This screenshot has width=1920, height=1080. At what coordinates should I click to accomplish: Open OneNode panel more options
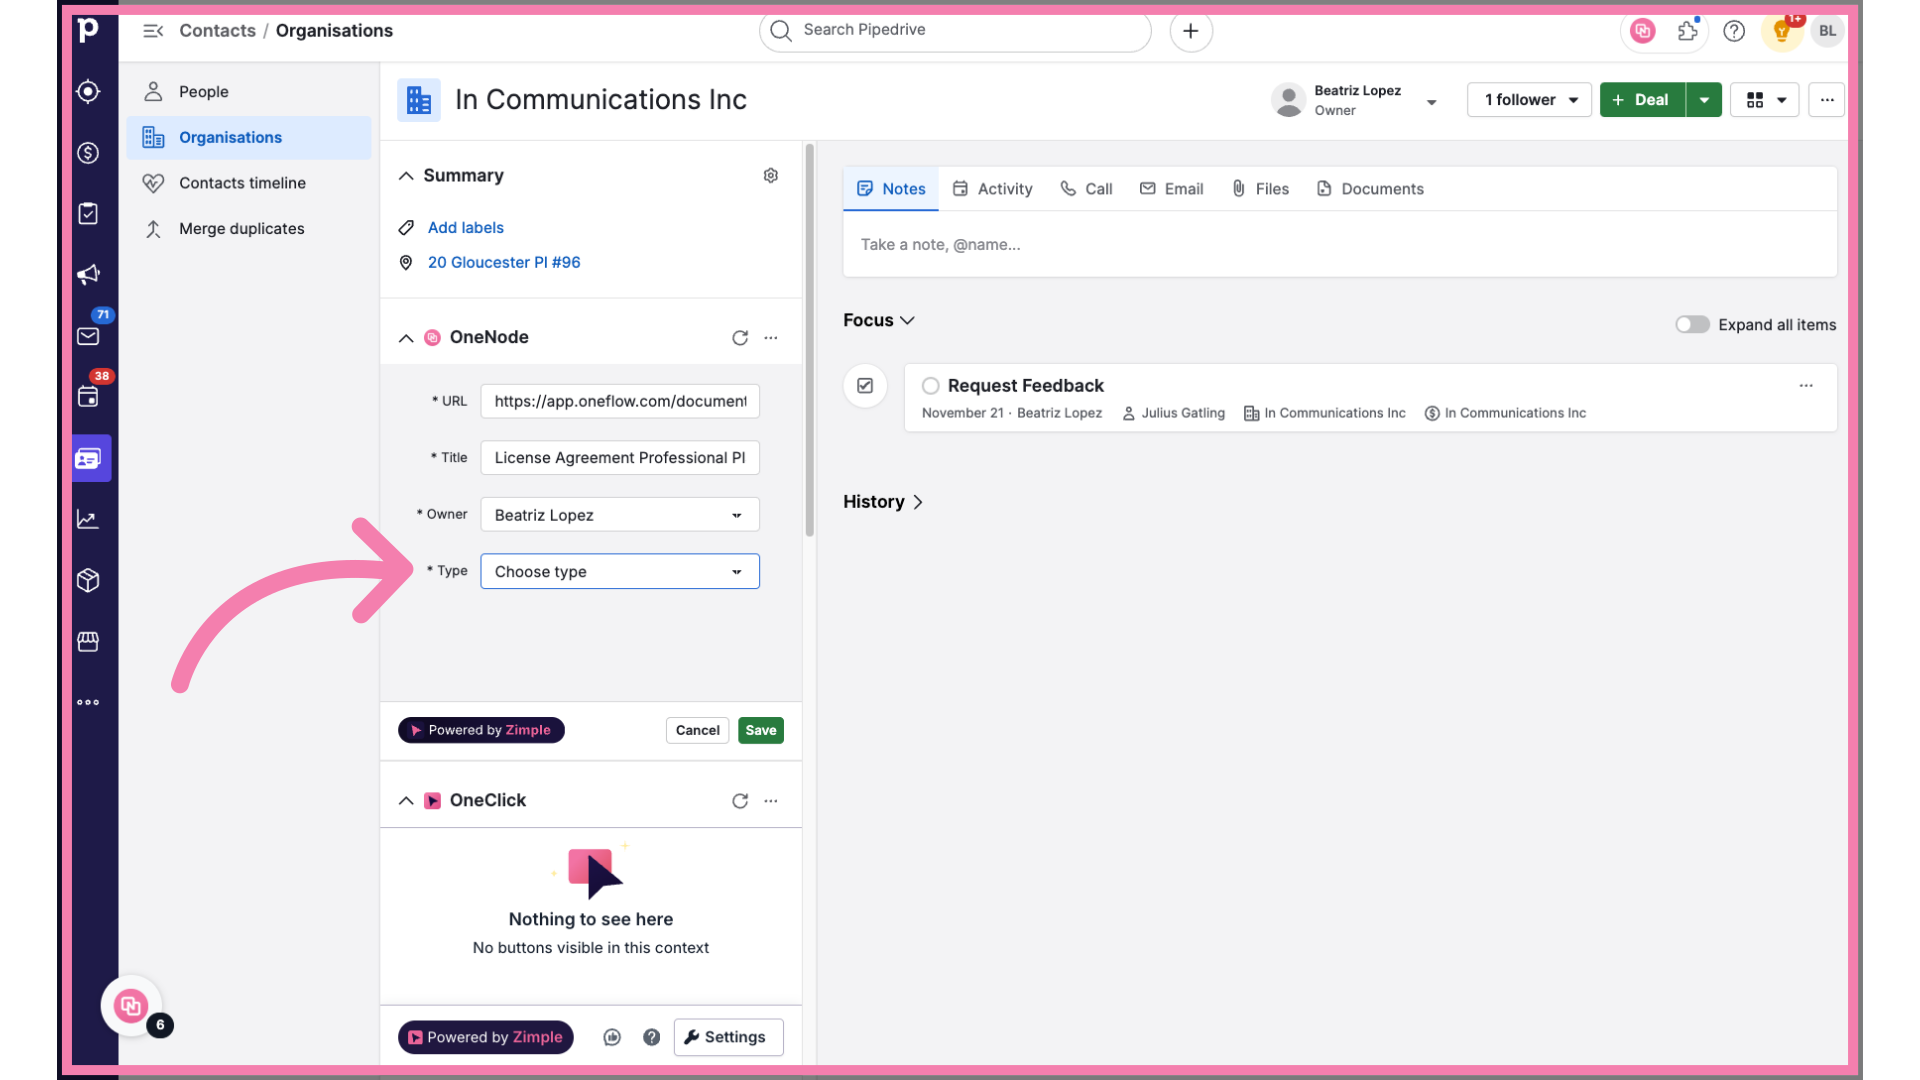click(771, 338)
